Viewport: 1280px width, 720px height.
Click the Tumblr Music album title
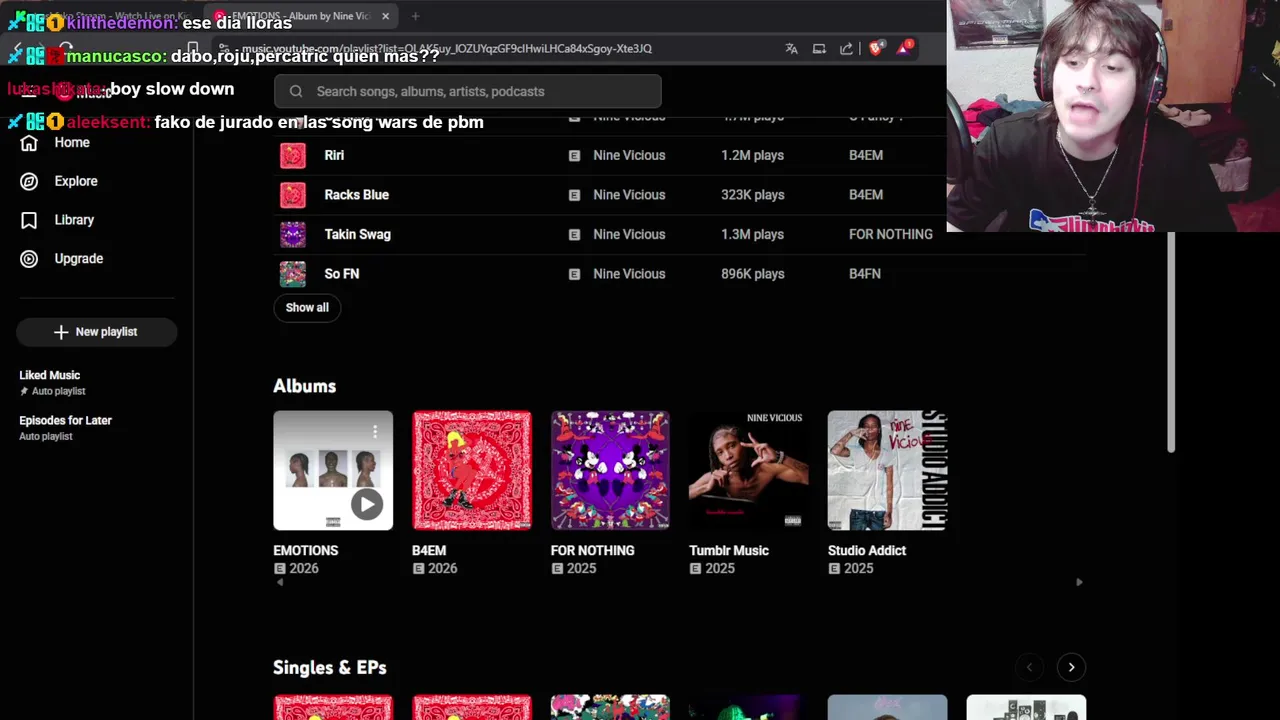click(x=729, y=551)
